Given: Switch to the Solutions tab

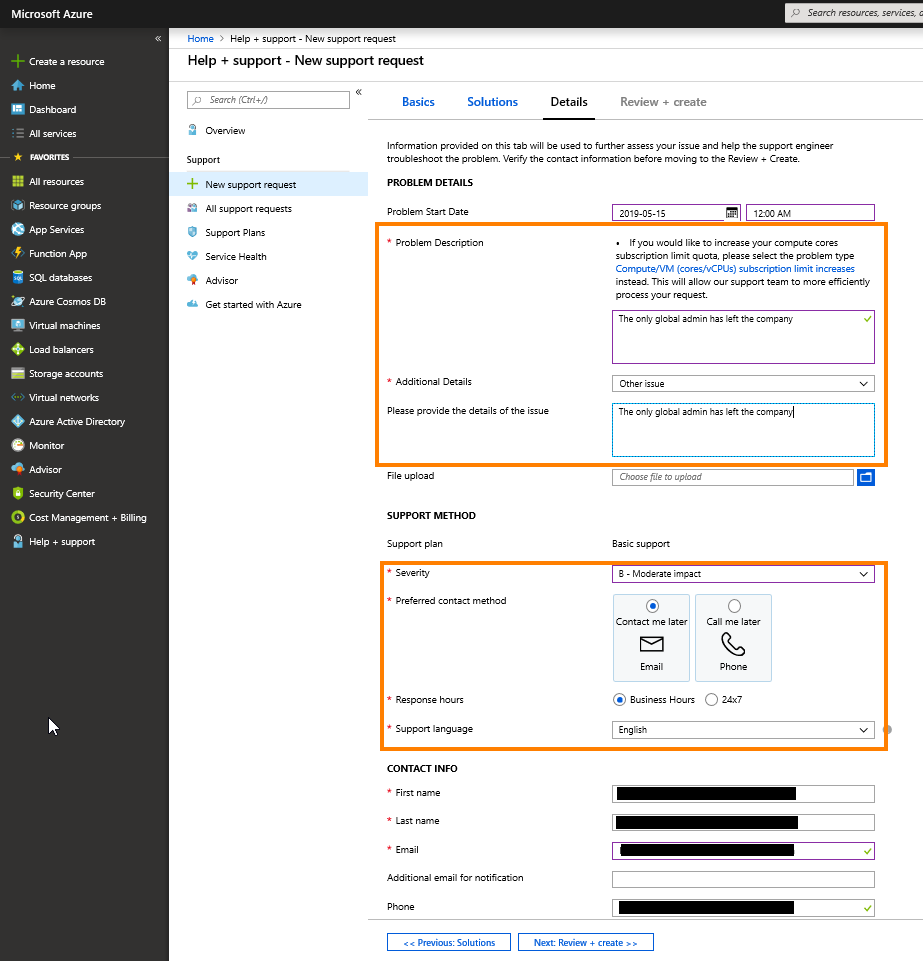Looking at the screenshot, I should (492, 102).
